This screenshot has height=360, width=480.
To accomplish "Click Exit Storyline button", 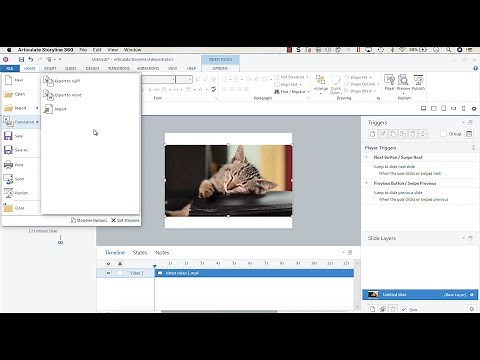I will (x=125, y=220).
